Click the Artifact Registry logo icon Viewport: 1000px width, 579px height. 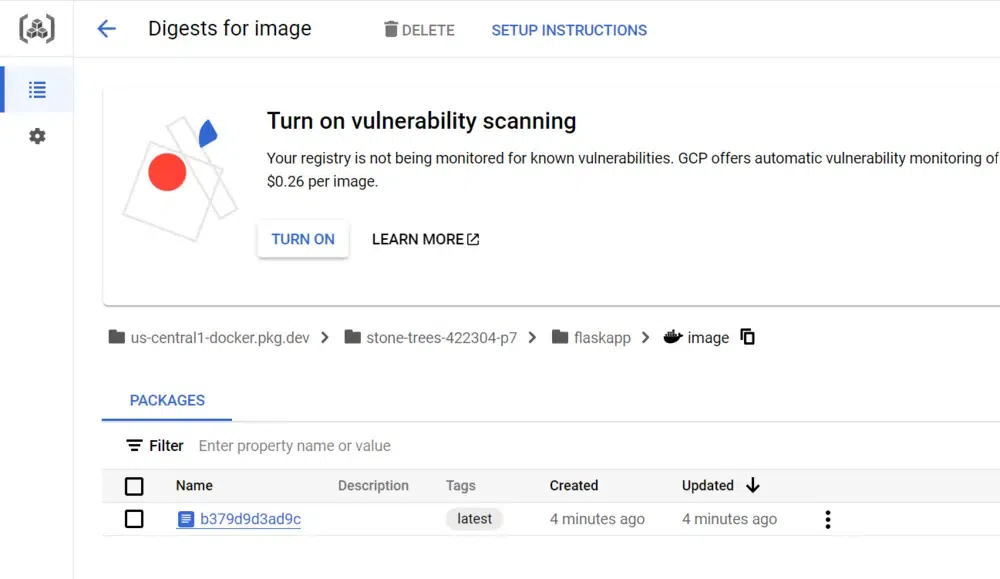[x=37, y=29]
